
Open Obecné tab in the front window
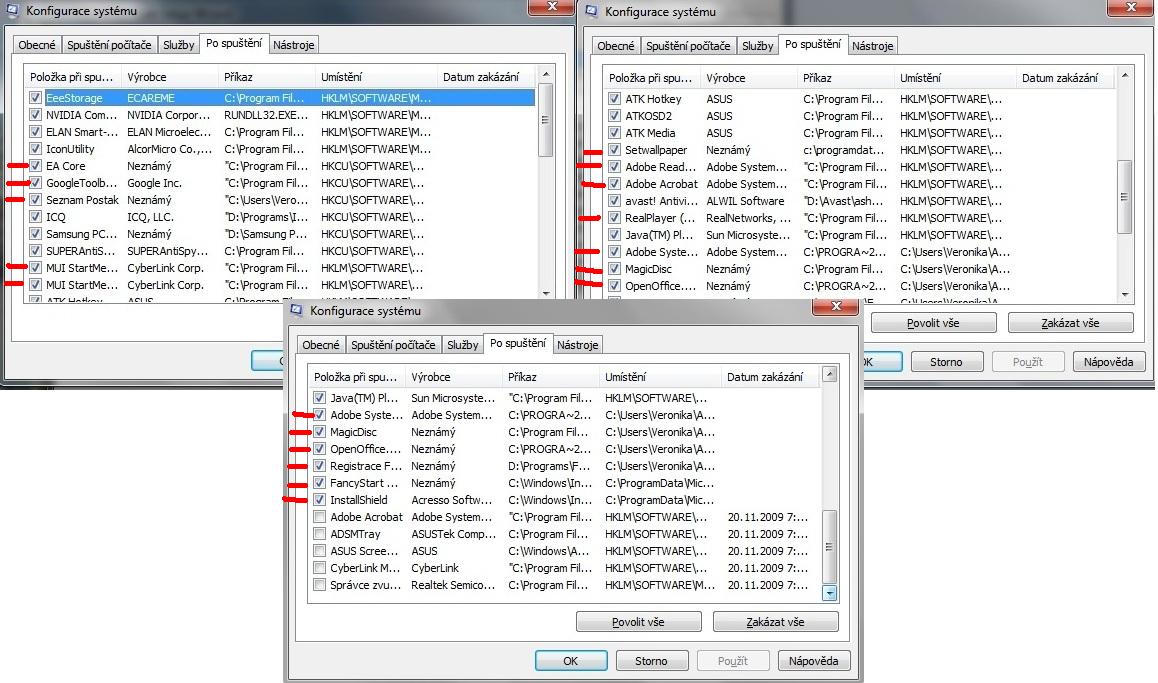[x=321, y=345]
